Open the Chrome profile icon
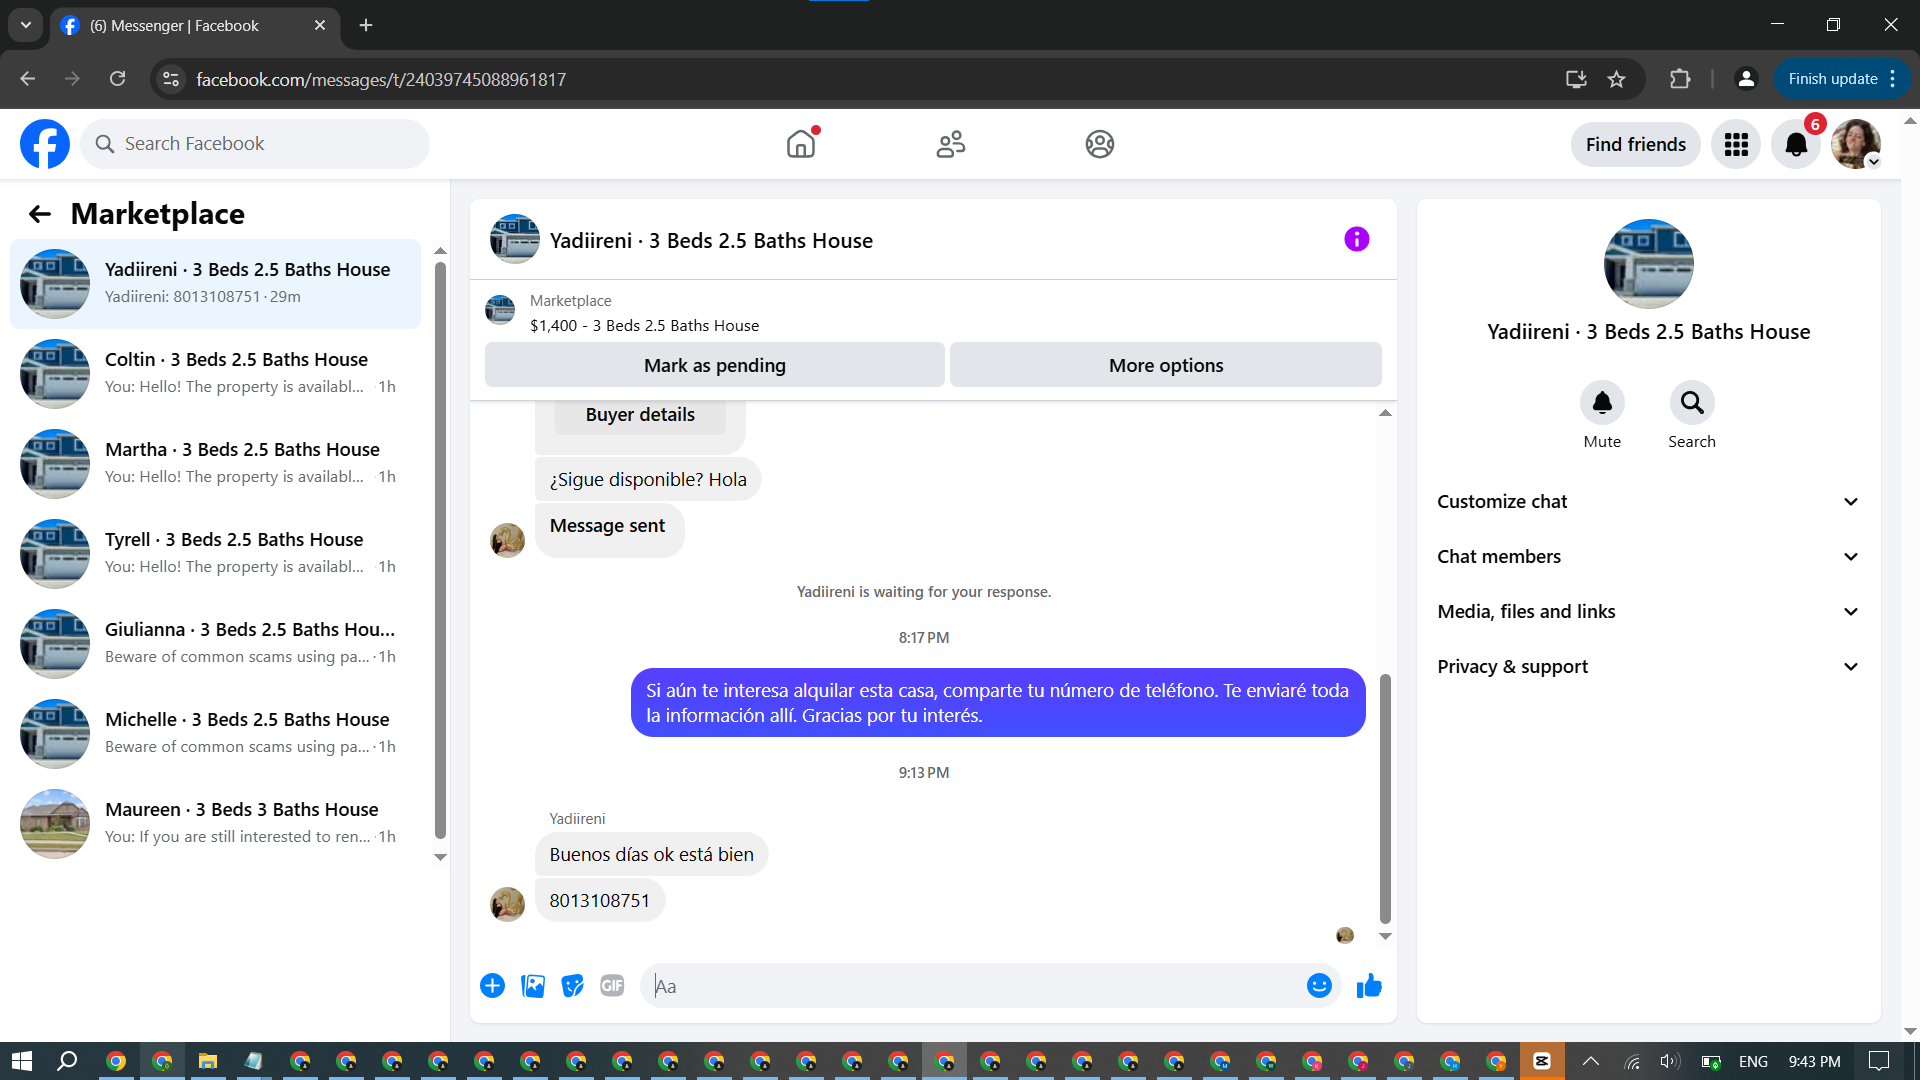The width and height of the screenshot is (1920, 1080). [1746, 79]
